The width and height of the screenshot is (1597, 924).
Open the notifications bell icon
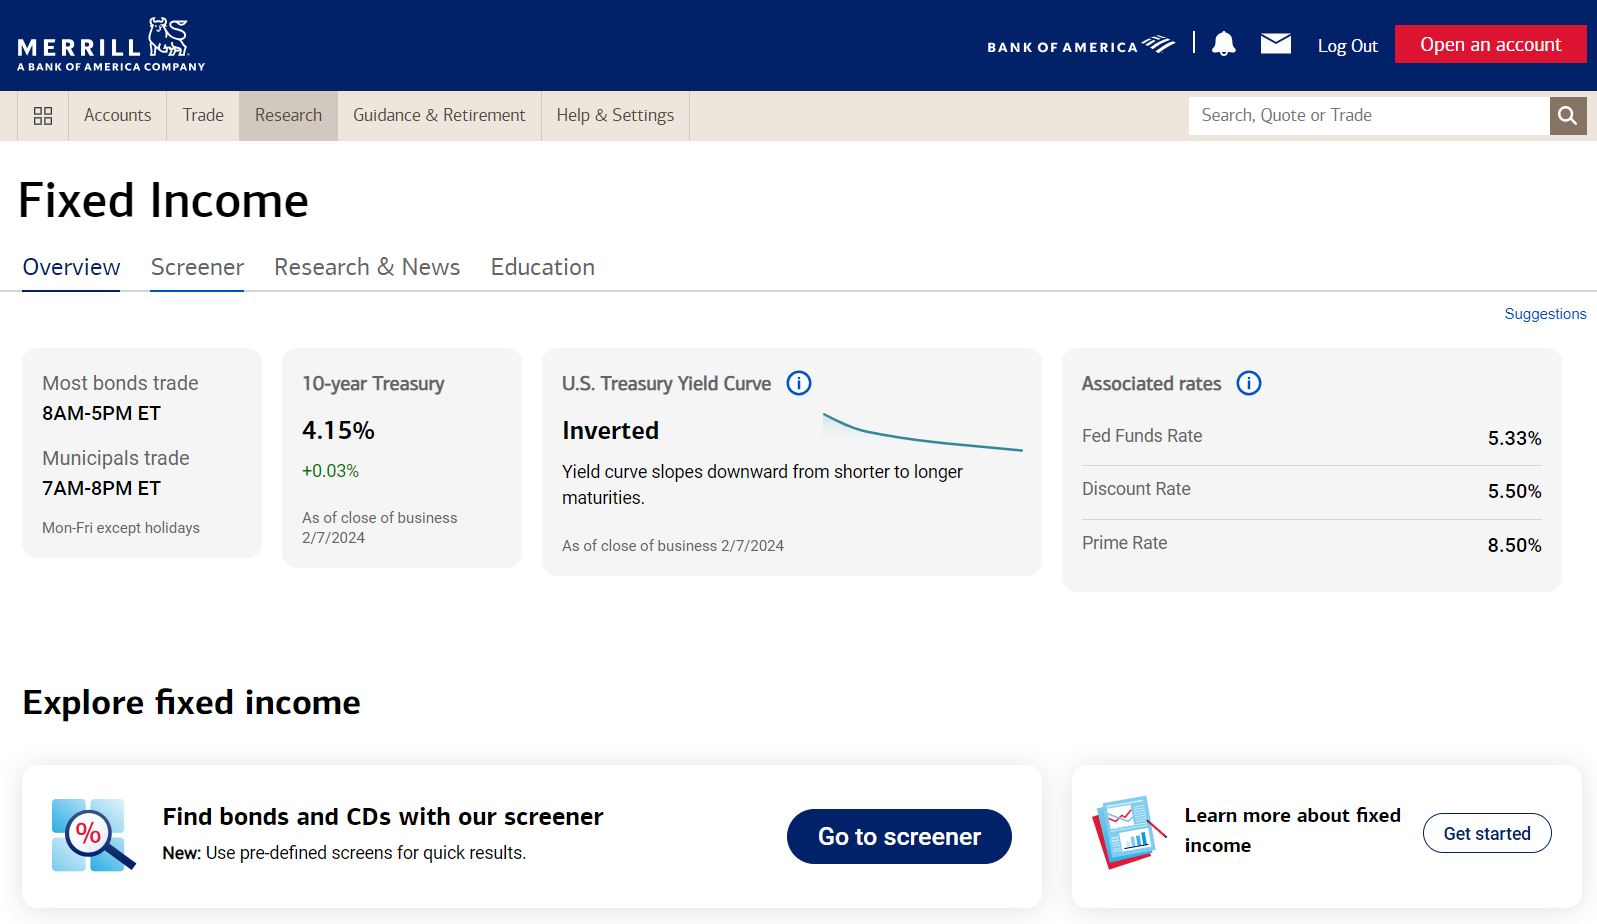click(x=1224, y=44)
